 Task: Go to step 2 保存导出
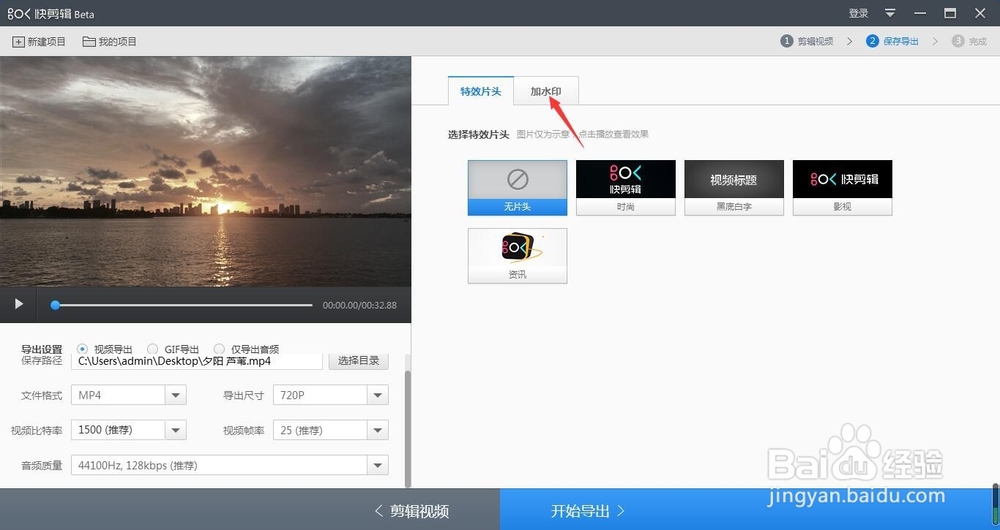[x=892, y=41]
